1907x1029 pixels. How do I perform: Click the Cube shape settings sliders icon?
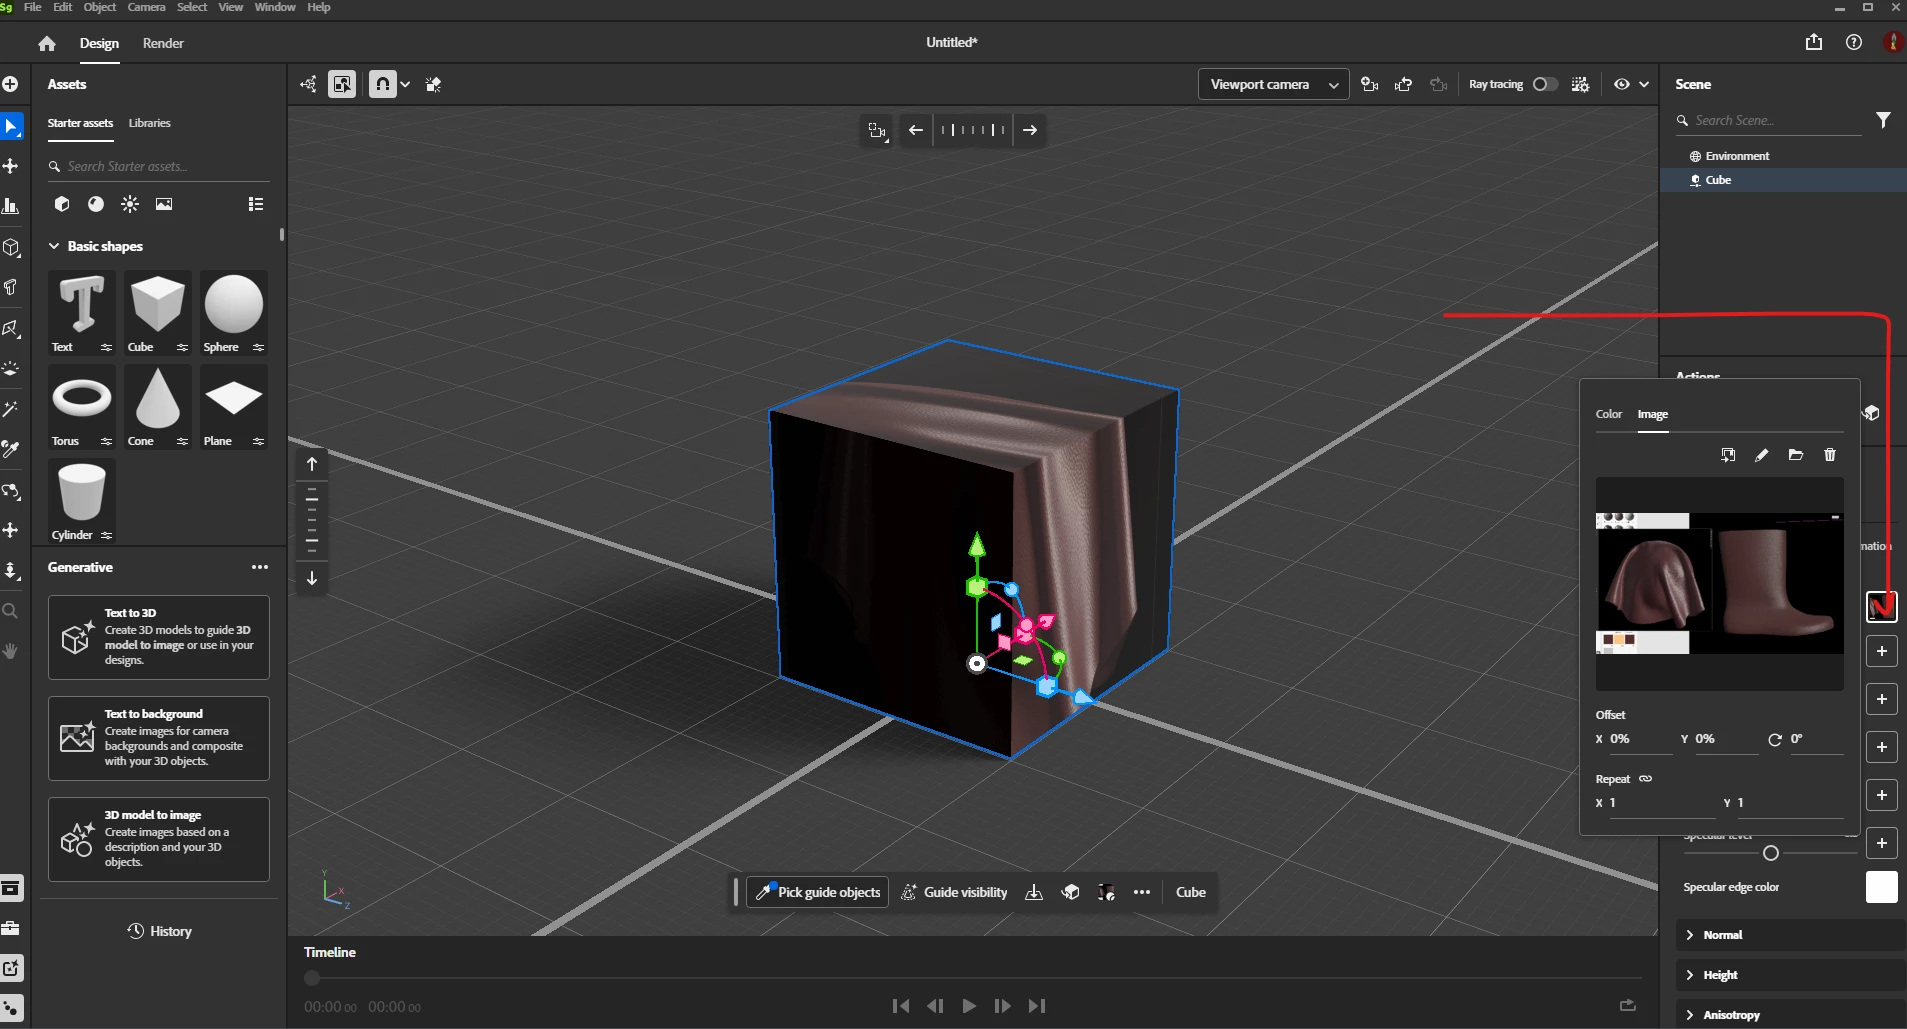tap(182, 347)
